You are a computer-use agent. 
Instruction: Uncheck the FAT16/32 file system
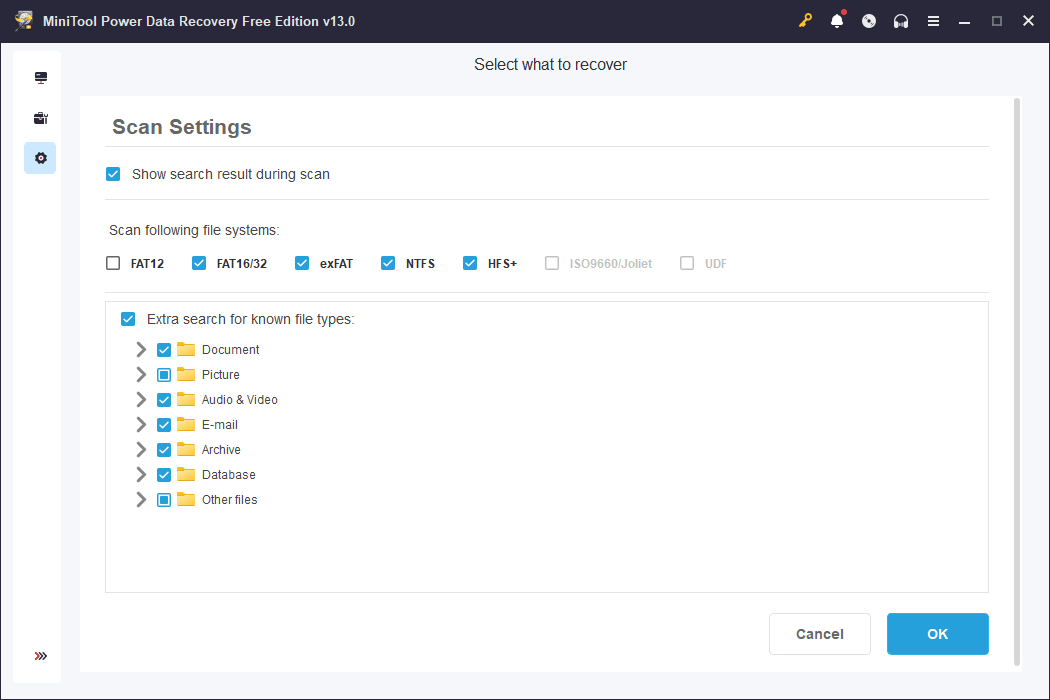pyautogui.click(x=199, y=263)
